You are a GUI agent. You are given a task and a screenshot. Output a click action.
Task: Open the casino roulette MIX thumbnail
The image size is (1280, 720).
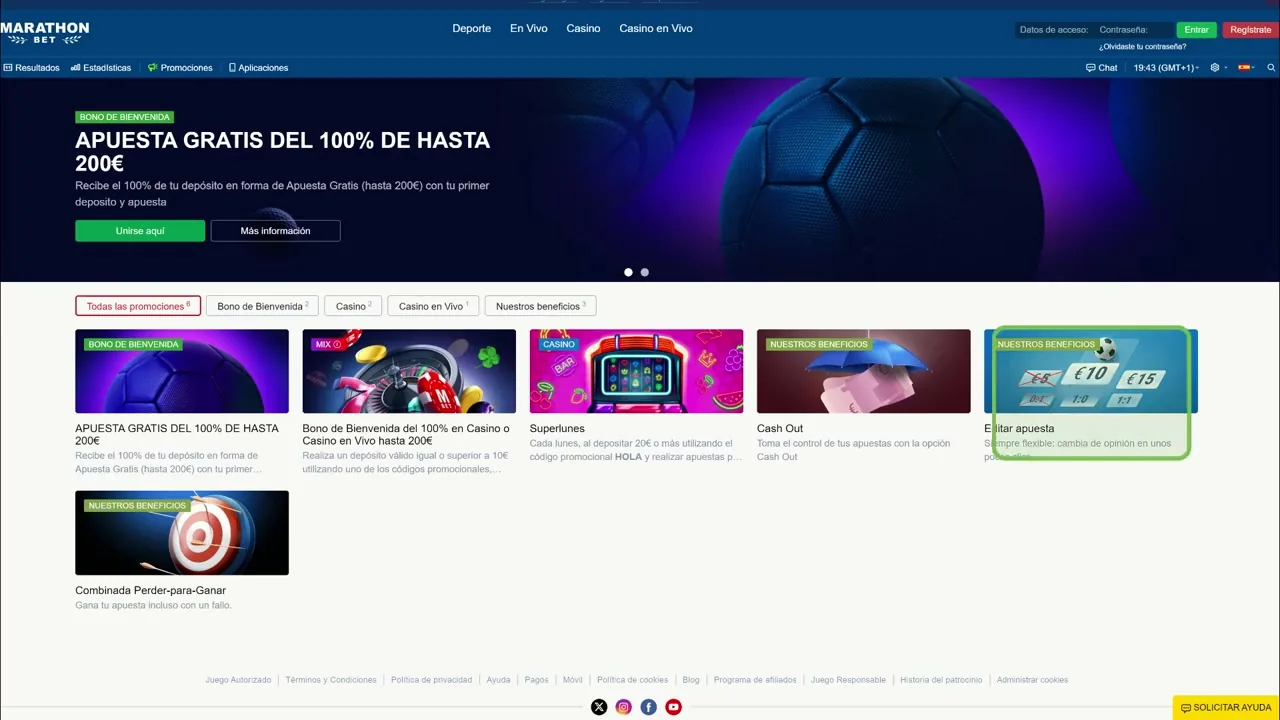pos(409,371)
